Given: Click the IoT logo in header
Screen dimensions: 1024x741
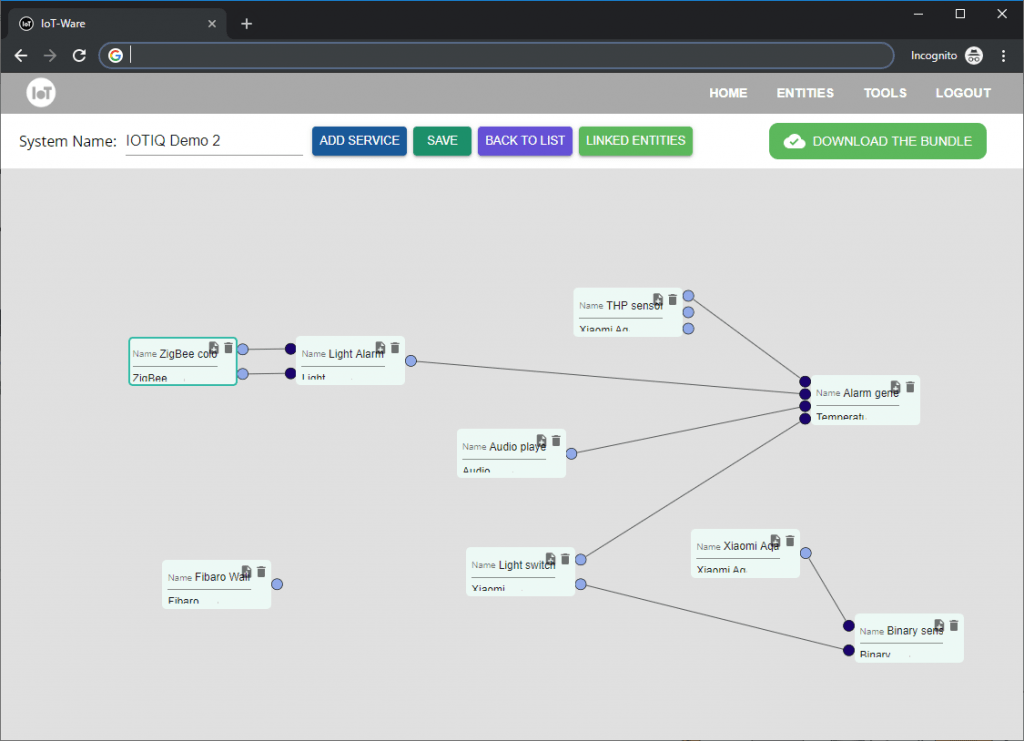Looking at the screenshot, I should [41, 93].
